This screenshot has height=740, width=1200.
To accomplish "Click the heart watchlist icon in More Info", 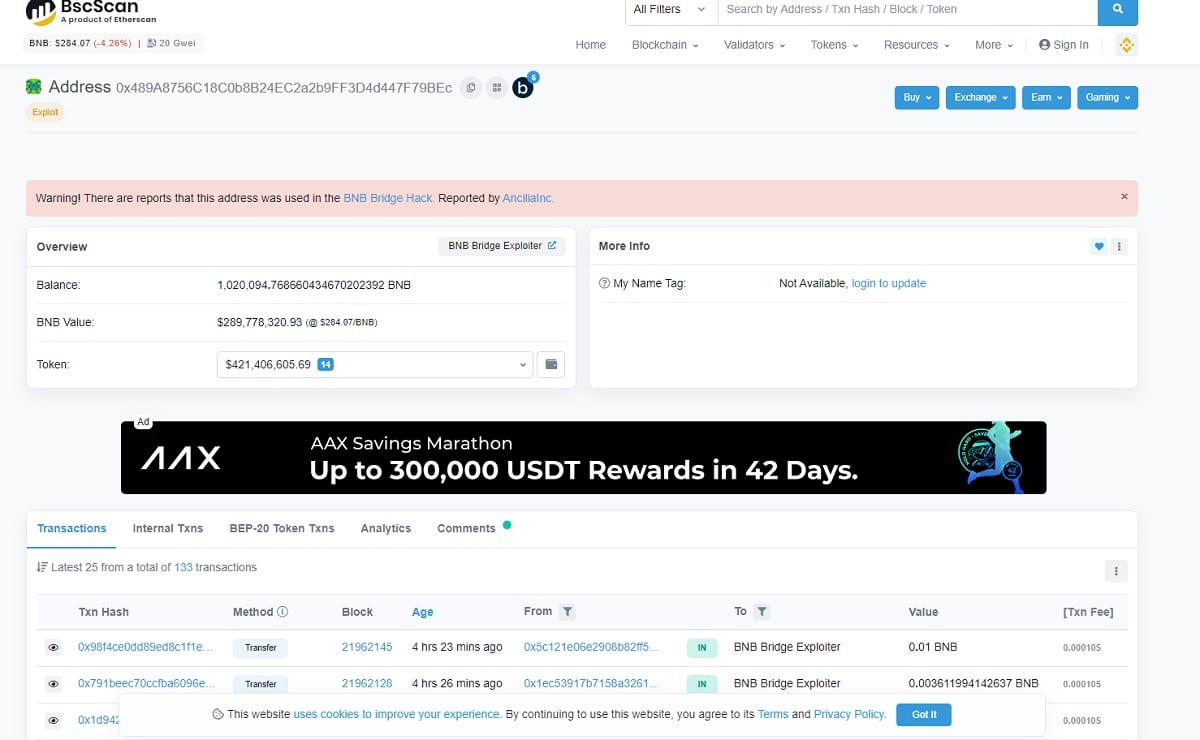I will pyautogui.click(x=1099, y=246).
